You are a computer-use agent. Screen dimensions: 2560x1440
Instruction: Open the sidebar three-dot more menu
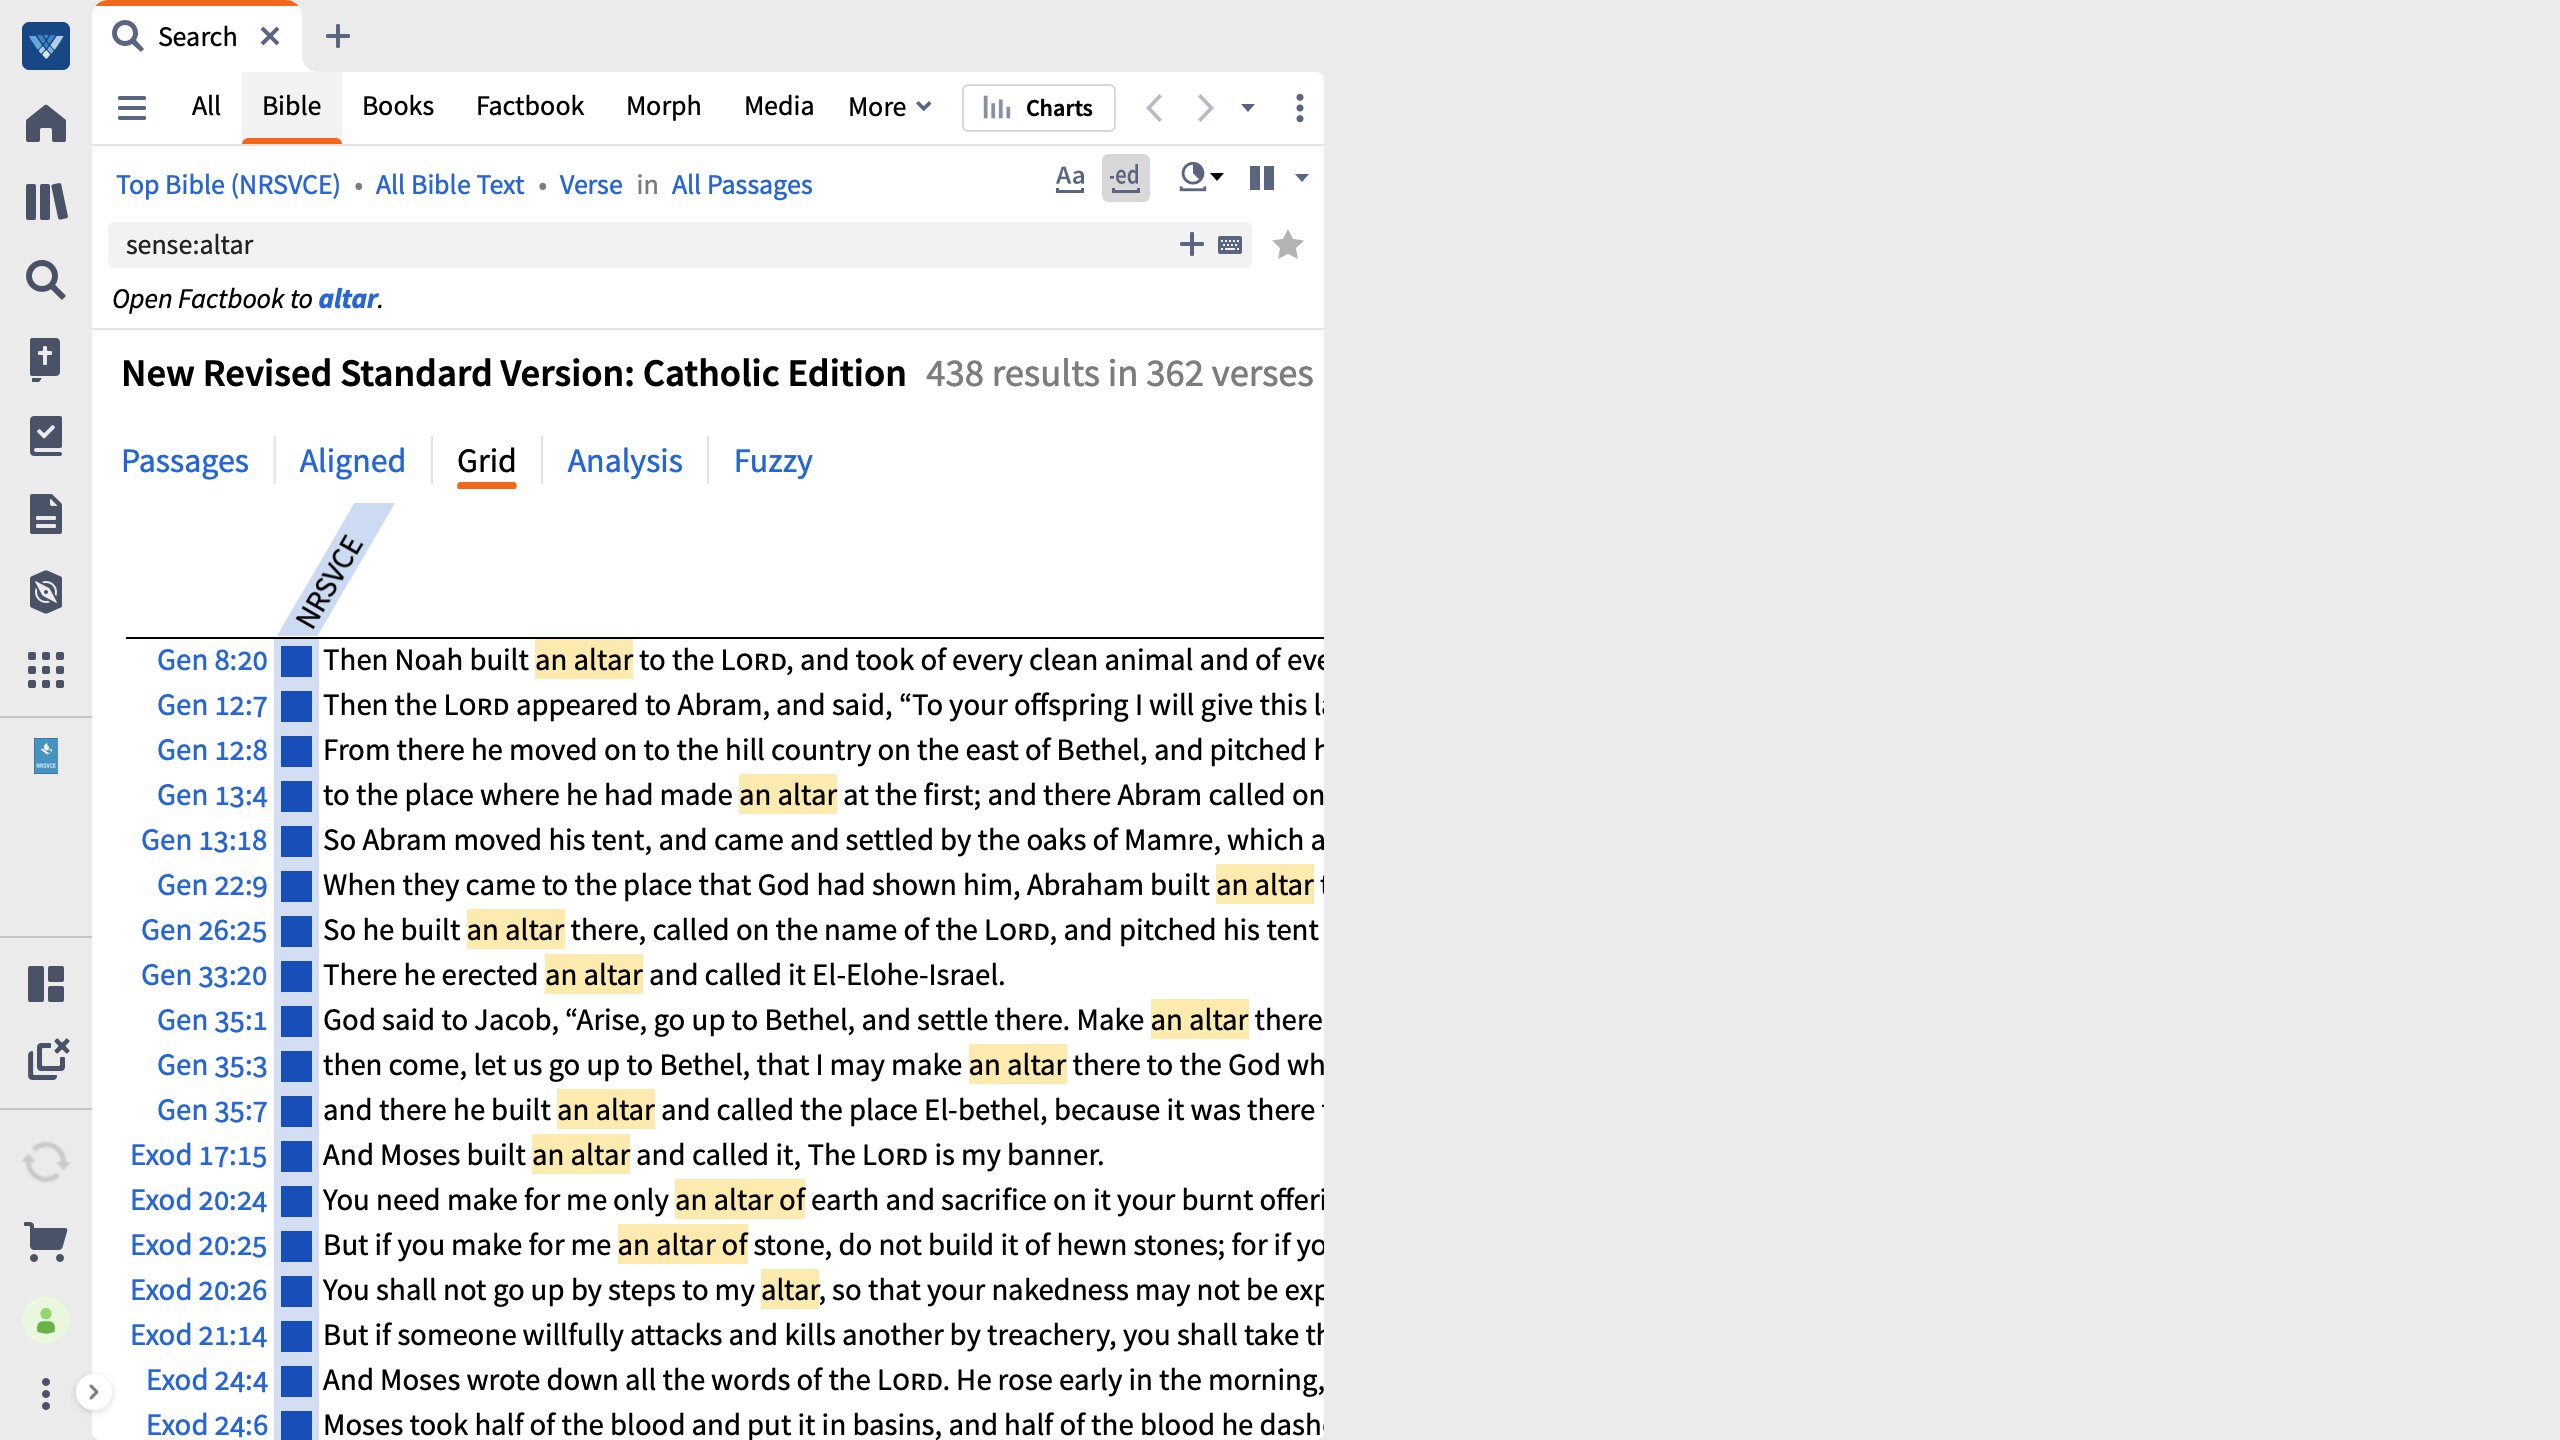tap(46, 1393)
